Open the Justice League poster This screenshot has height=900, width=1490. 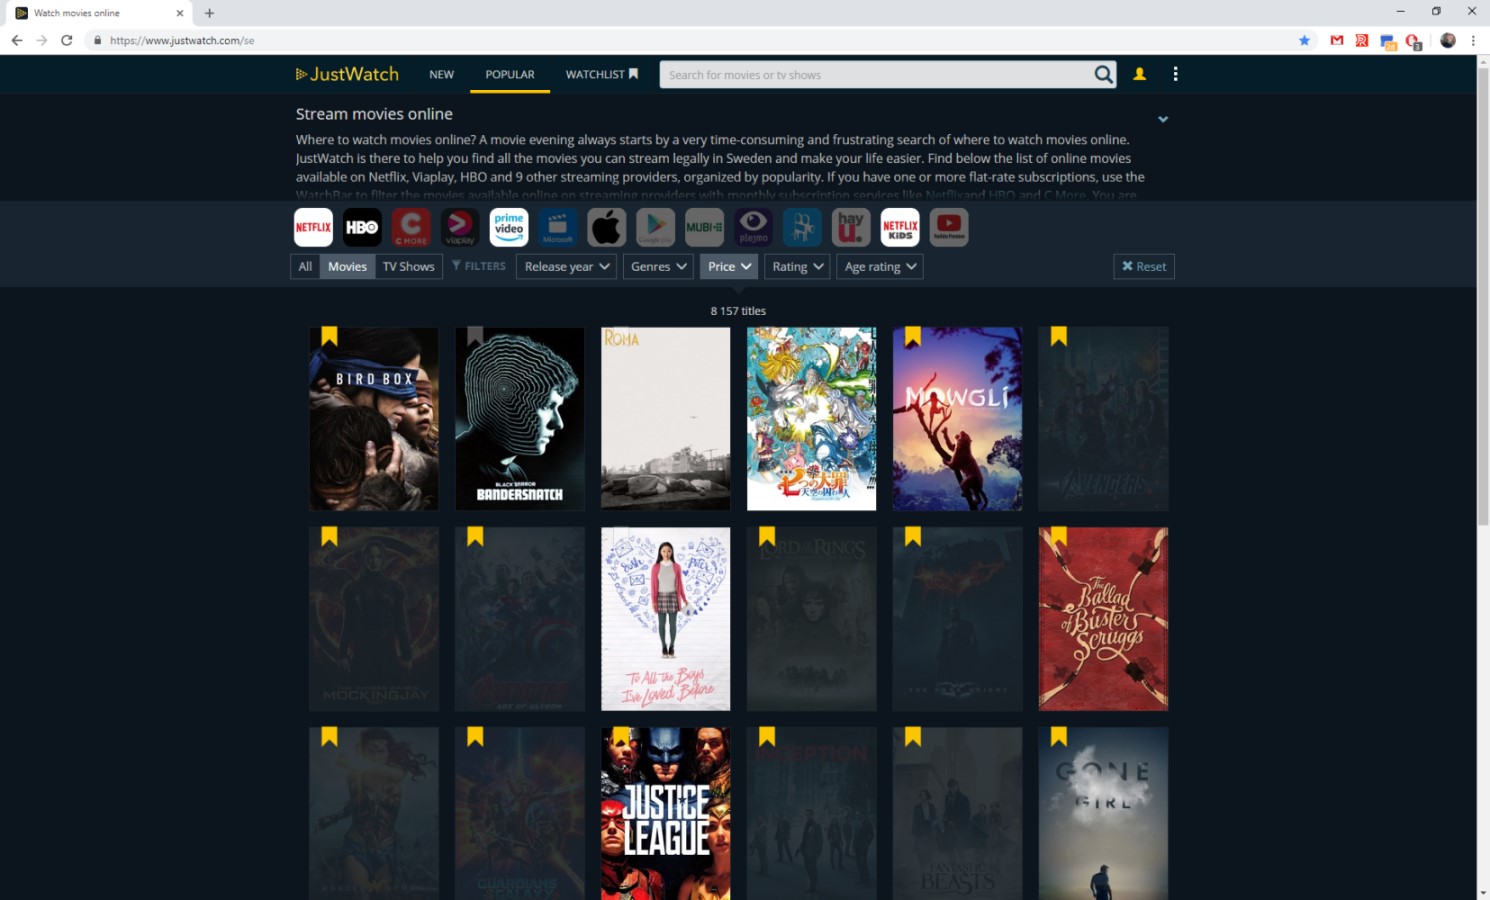[665, 813]
